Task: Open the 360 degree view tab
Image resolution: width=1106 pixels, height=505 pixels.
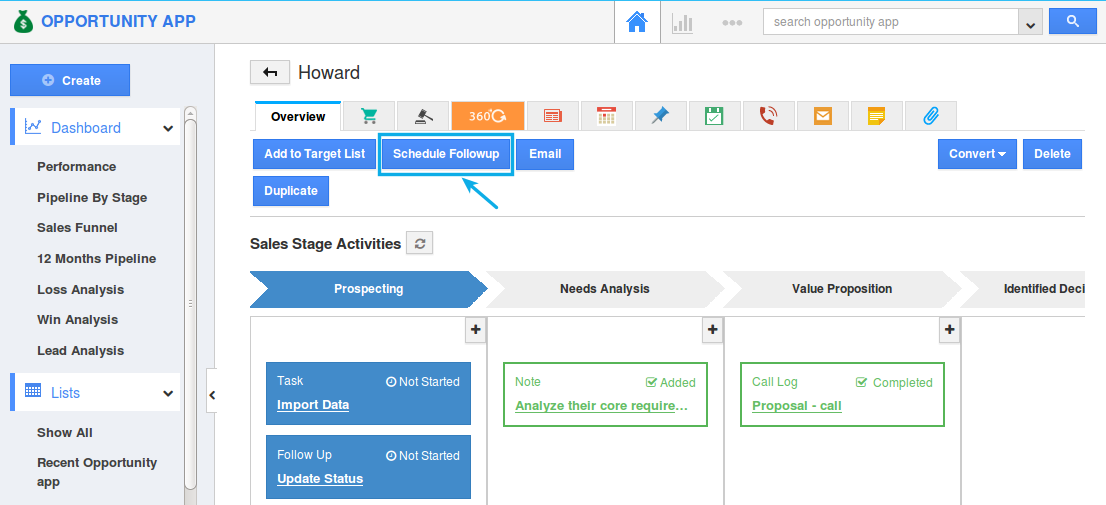Action: tap(487, 116)
